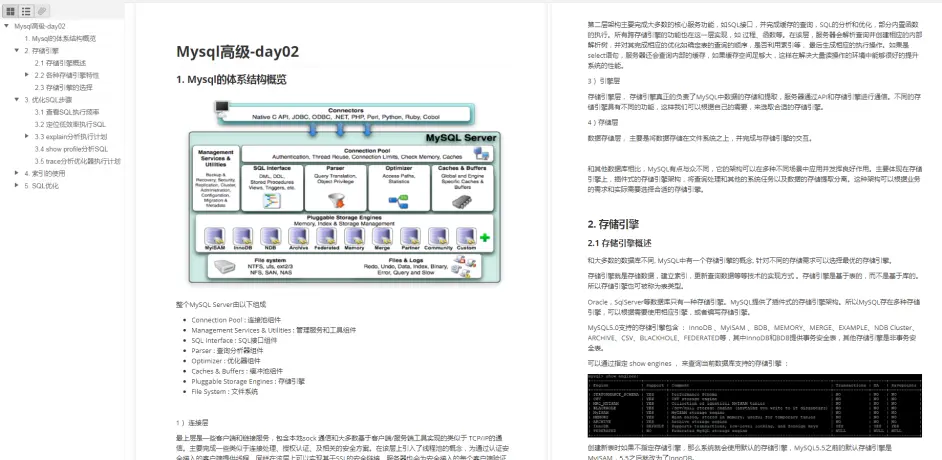Screen dimensions: 942x460
Task: Expand the 2.2 各种存储引擎特性 outline item
Action: tap(27, 75)
